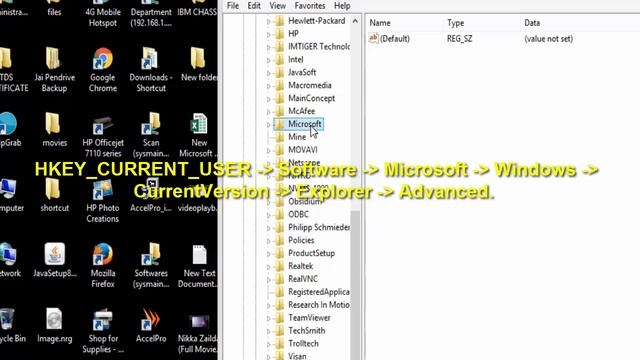Click the REG_SZ type cell

pyautogui.click(x=460, y=39)
